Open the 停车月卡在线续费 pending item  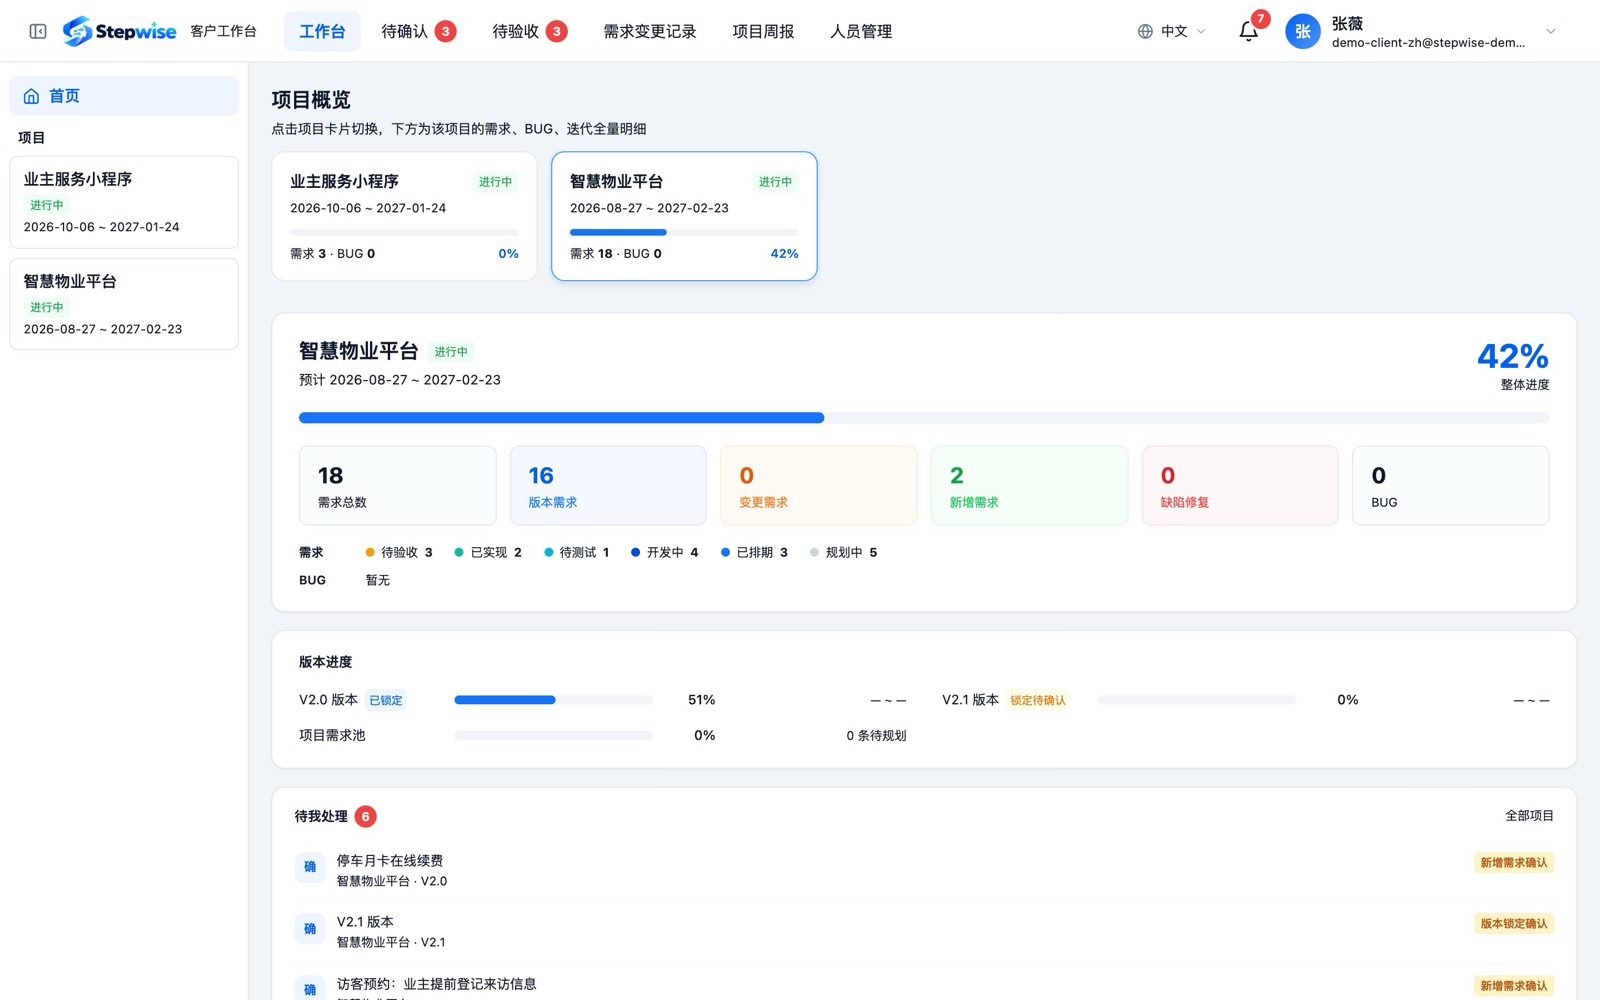tap(924, 870)
